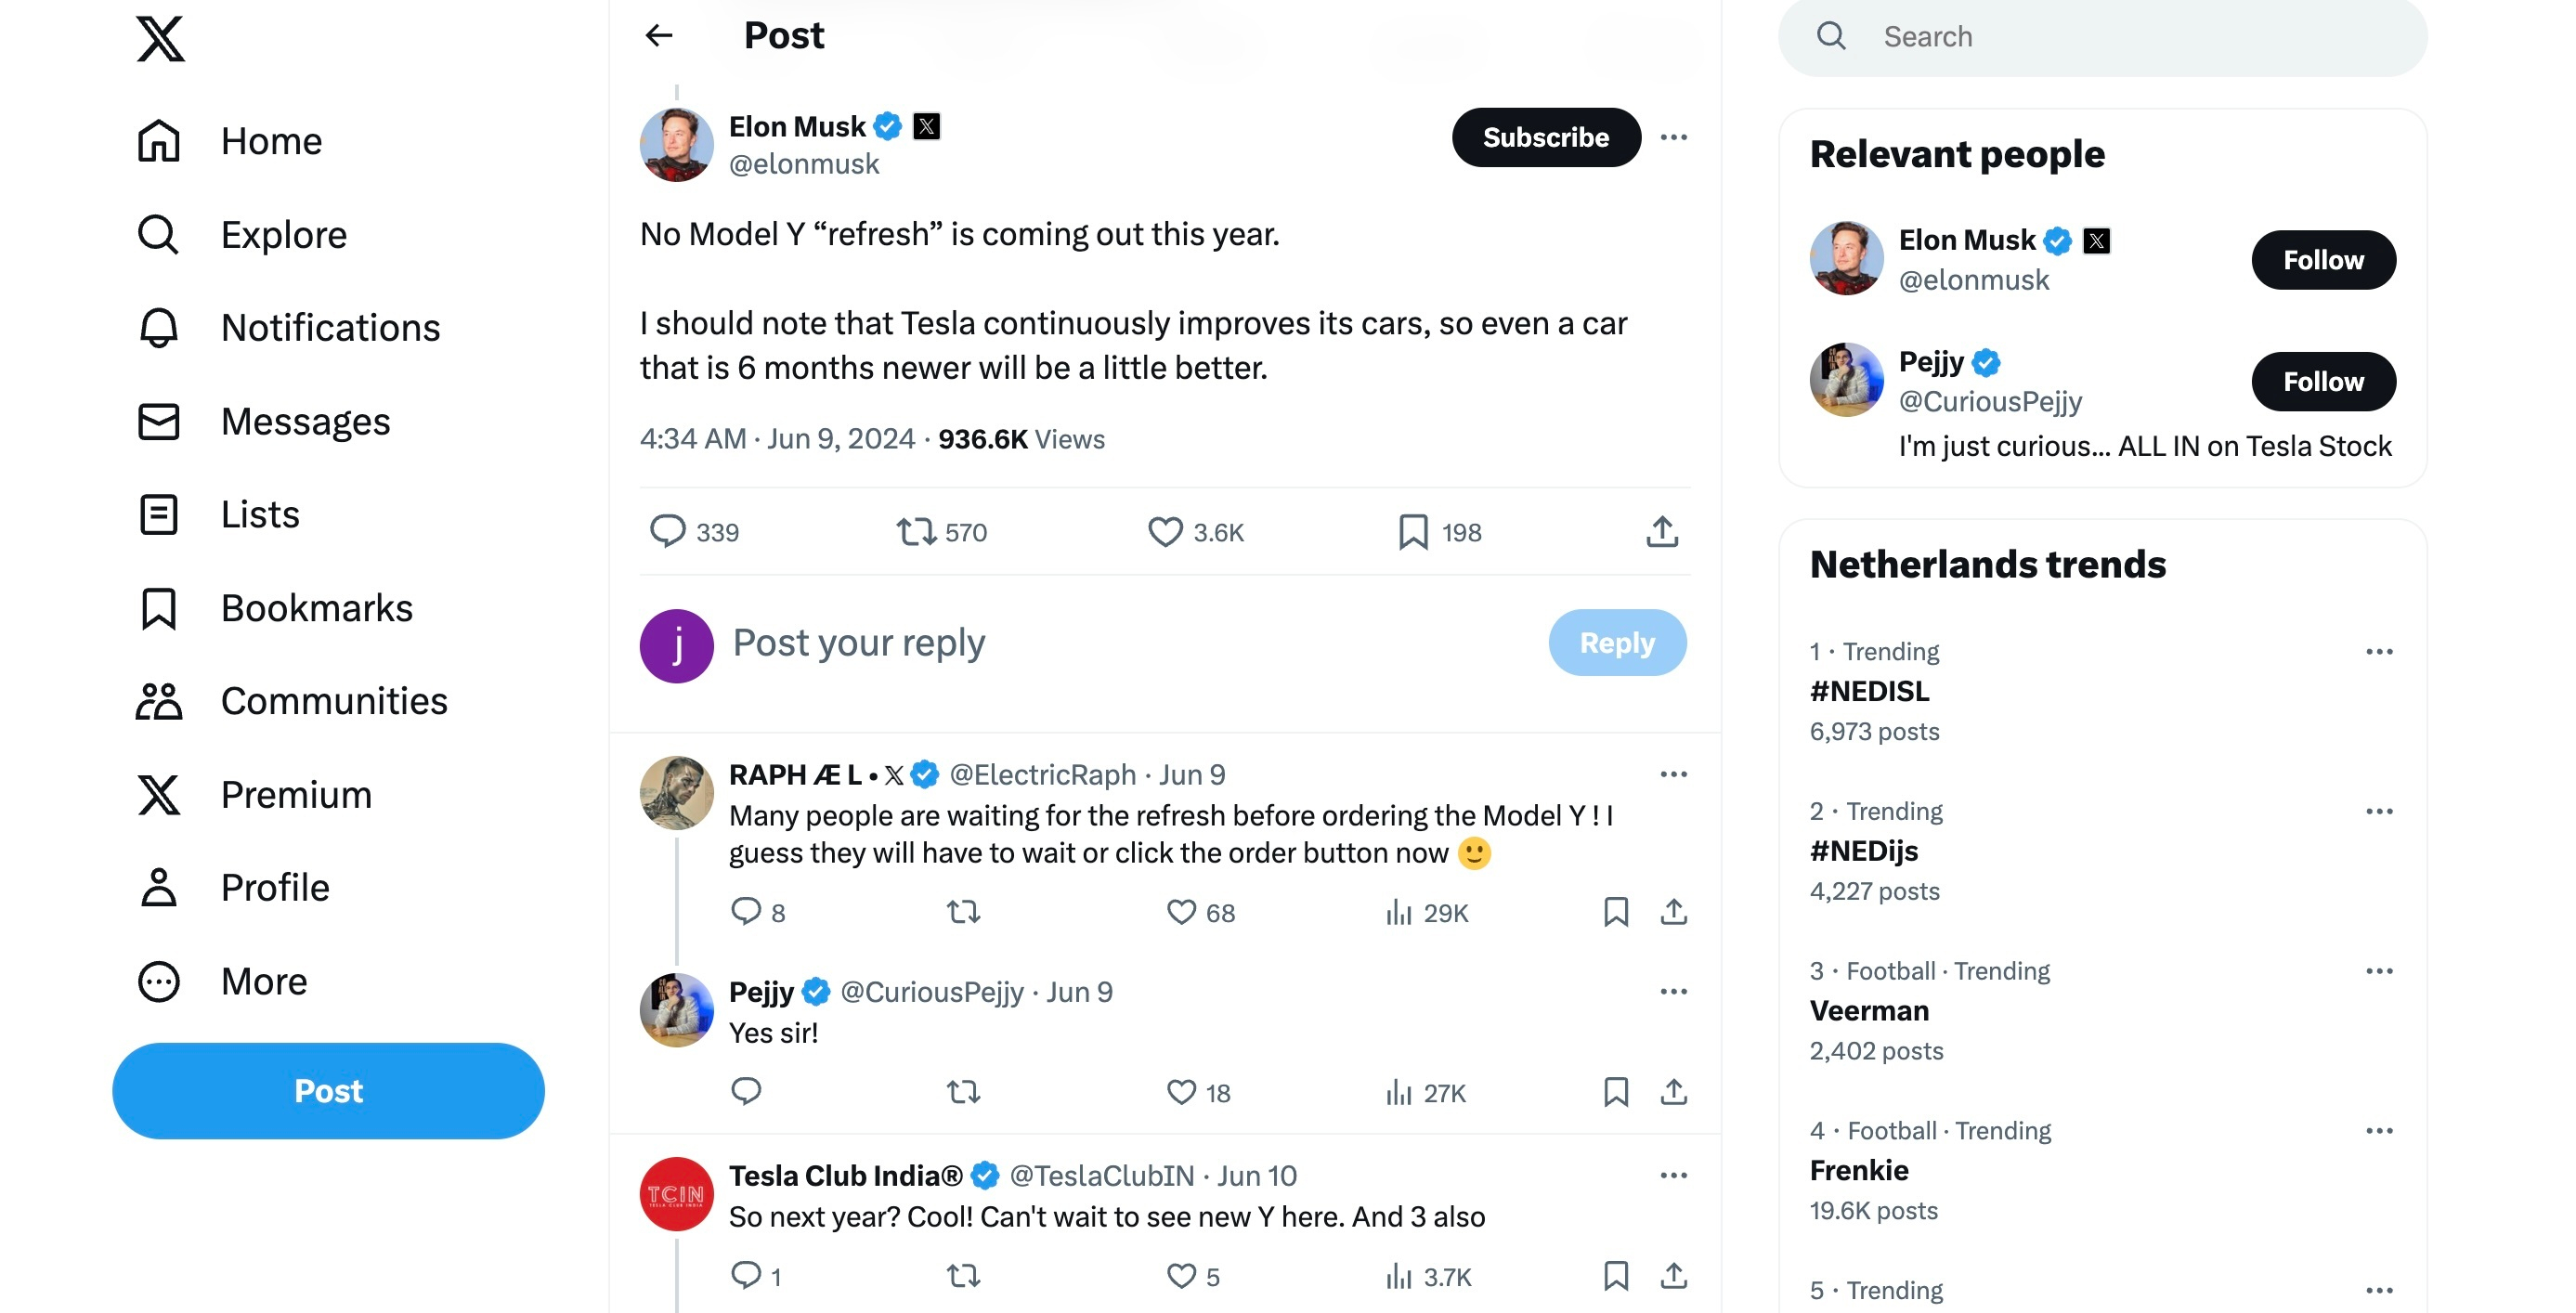Open the Veerman trending topic

[1869, 1011]
